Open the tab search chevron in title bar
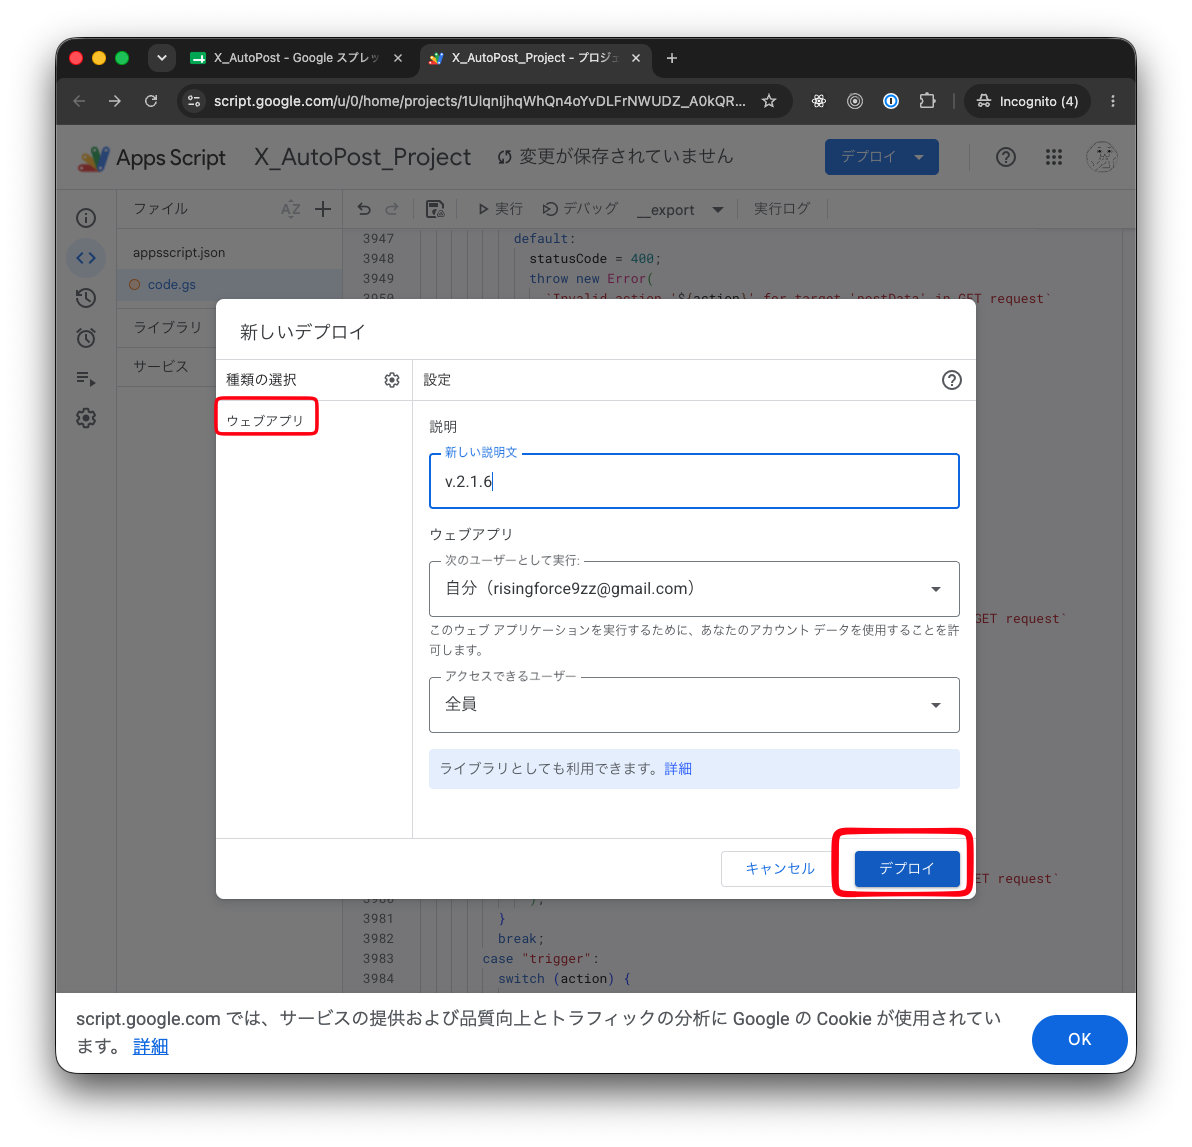 [x=162, y=58]
